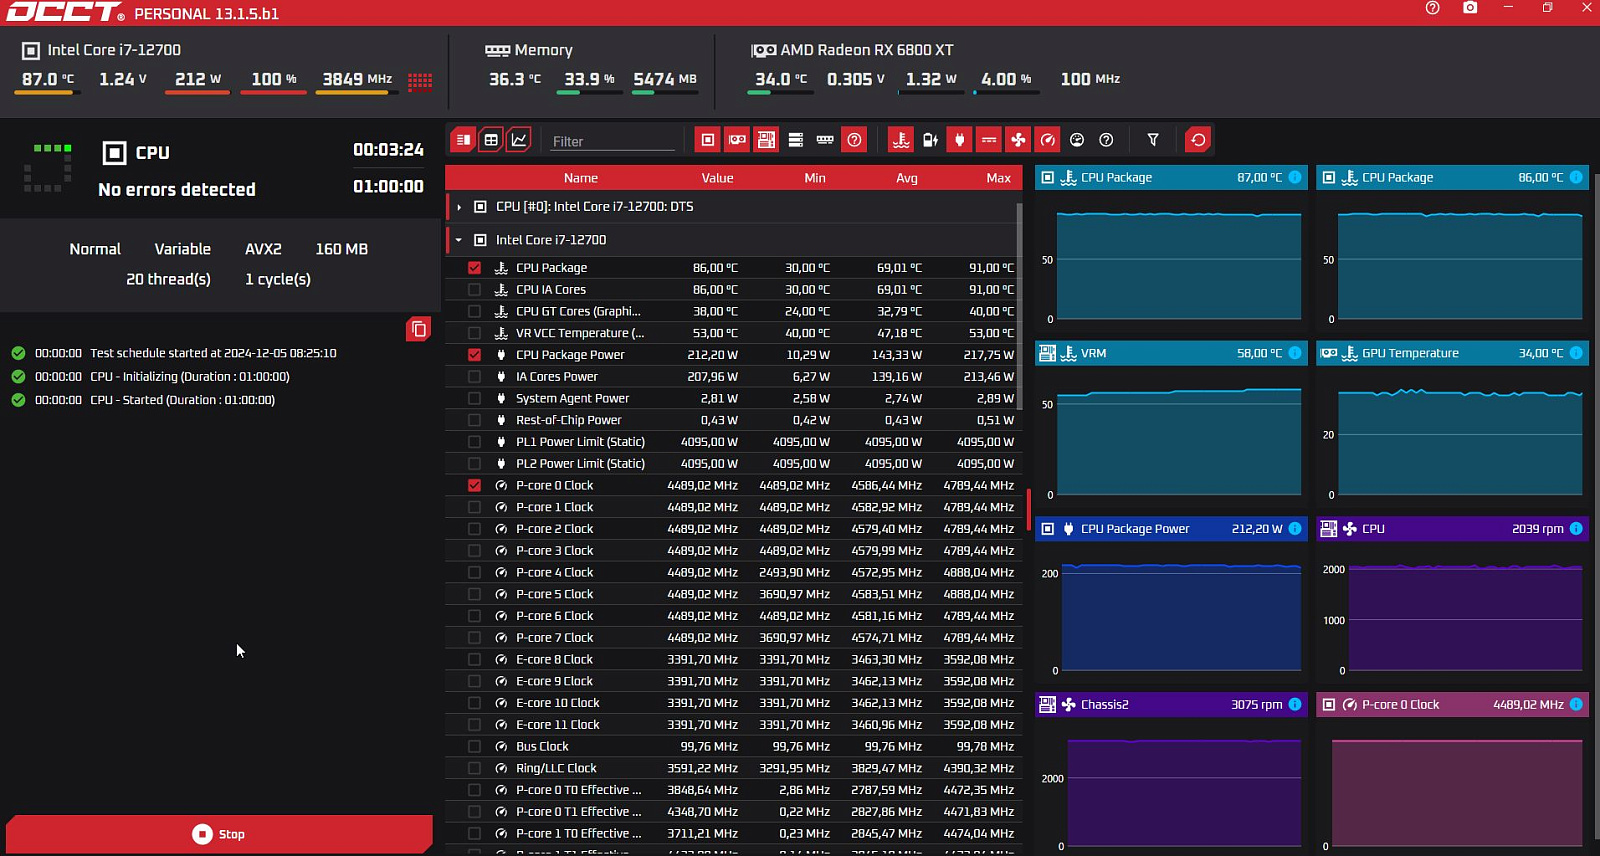
Task: Click the 'No errors detected' status text
Action: click(x=177, y=190)
